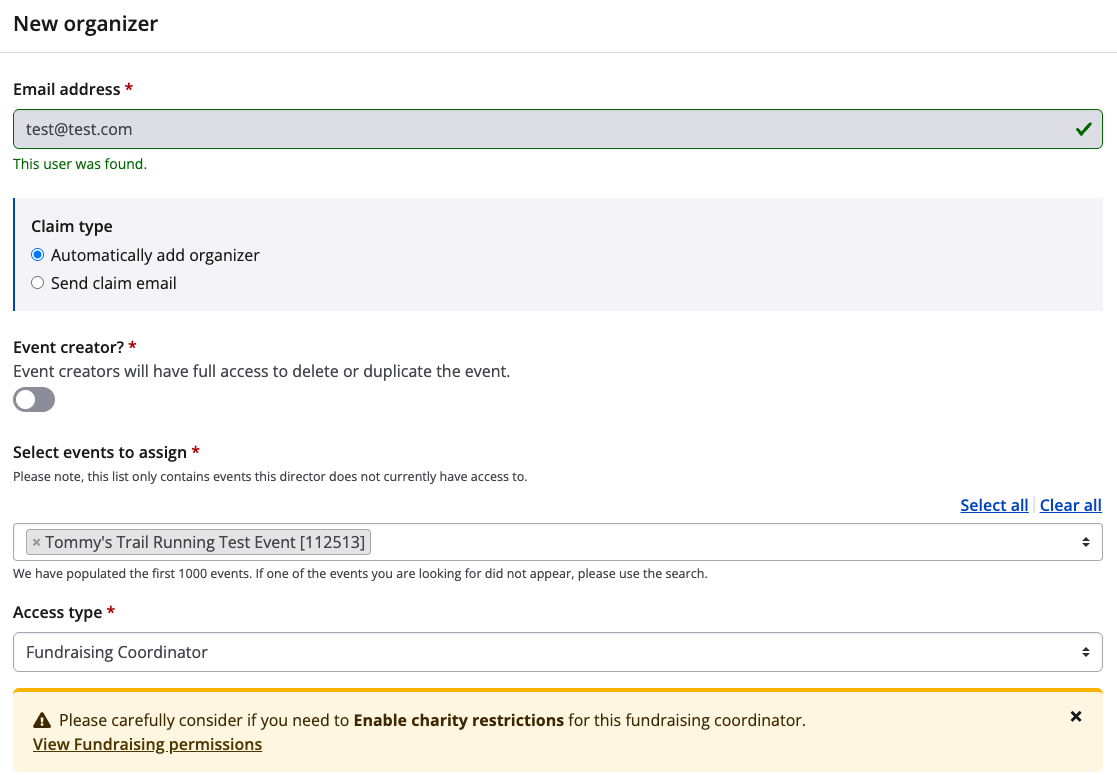Screen dimensions: 1117x775
Task: Click the Select events to assign label
Action: [100, 452]
